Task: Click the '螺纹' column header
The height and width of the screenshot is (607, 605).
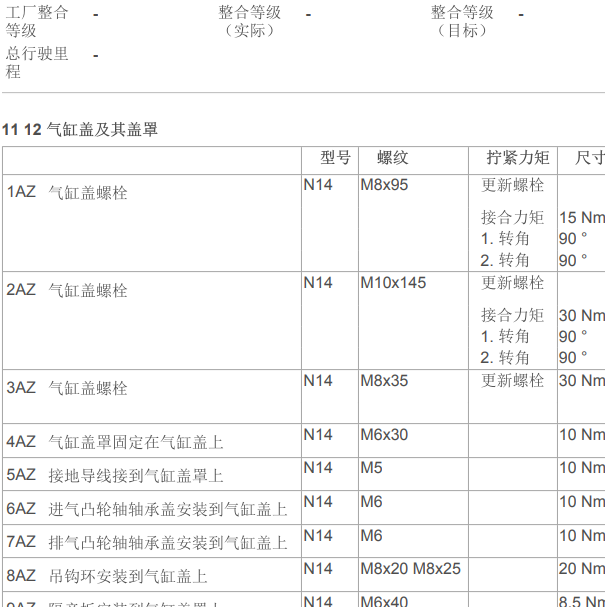Action: (393, 158)
